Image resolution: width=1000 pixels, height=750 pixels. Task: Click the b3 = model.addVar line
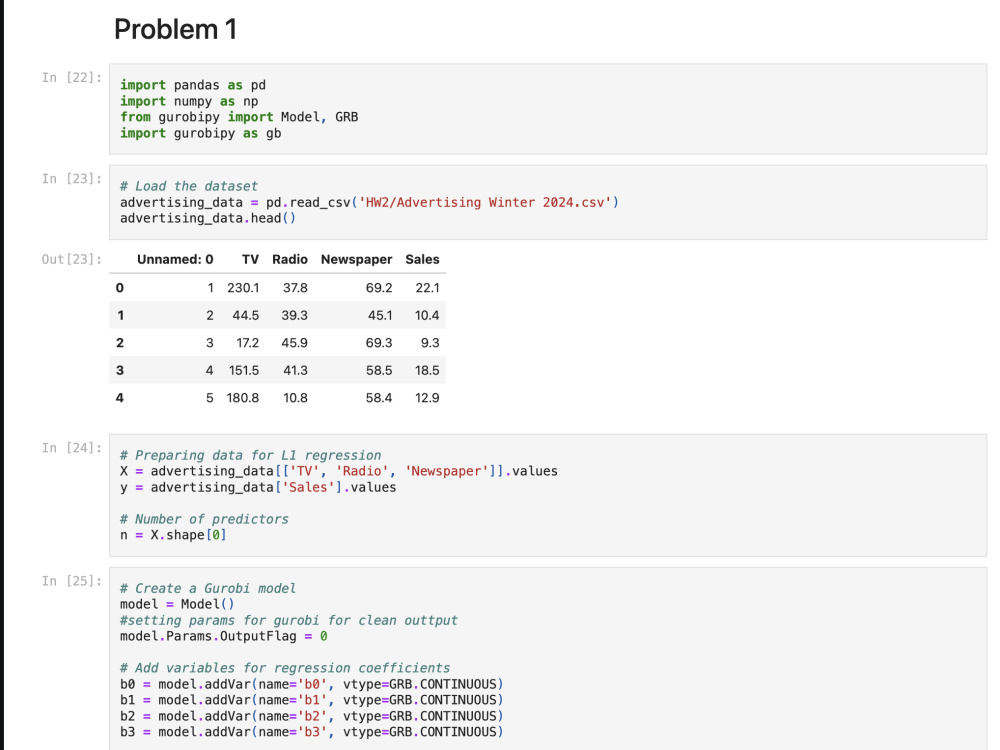(x=312, y=732)
